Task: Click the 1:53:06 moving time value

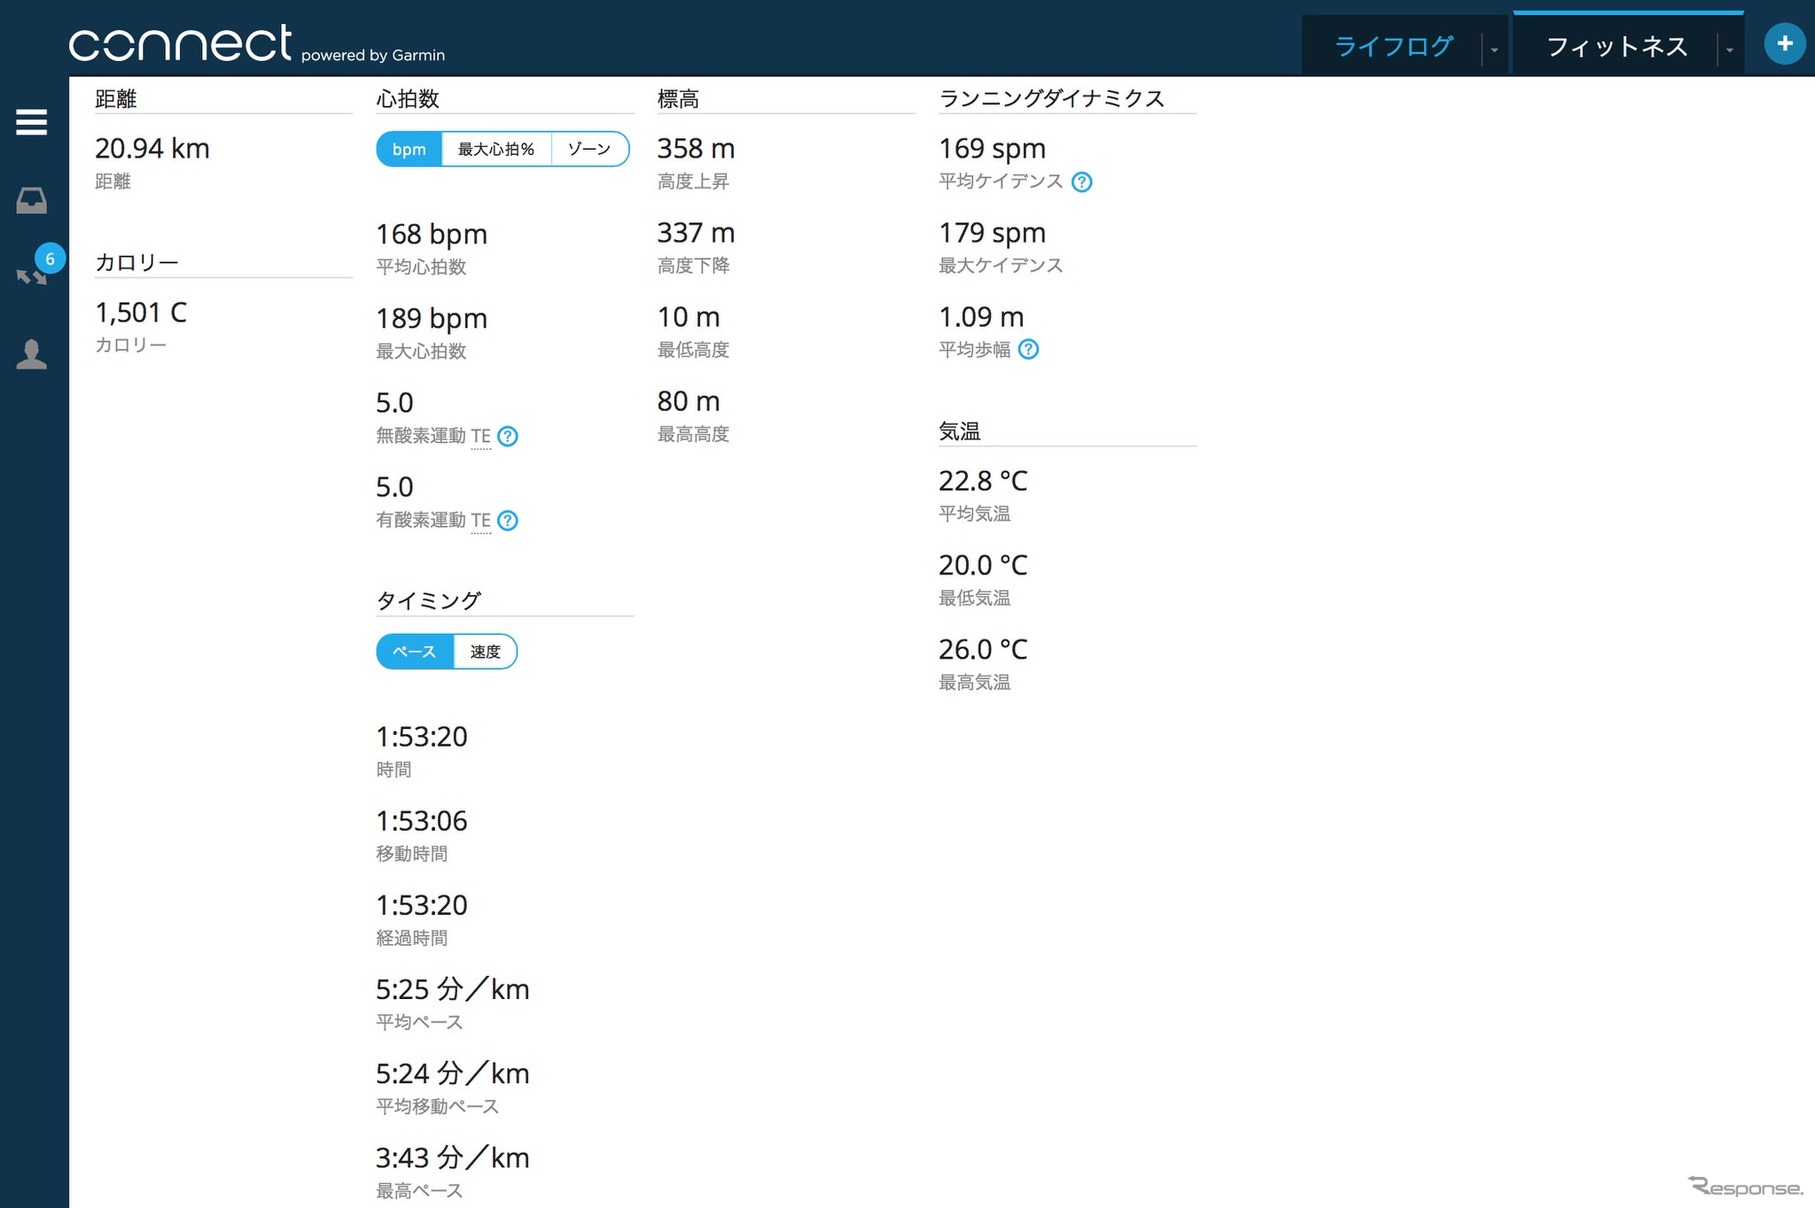Action: 421,821
